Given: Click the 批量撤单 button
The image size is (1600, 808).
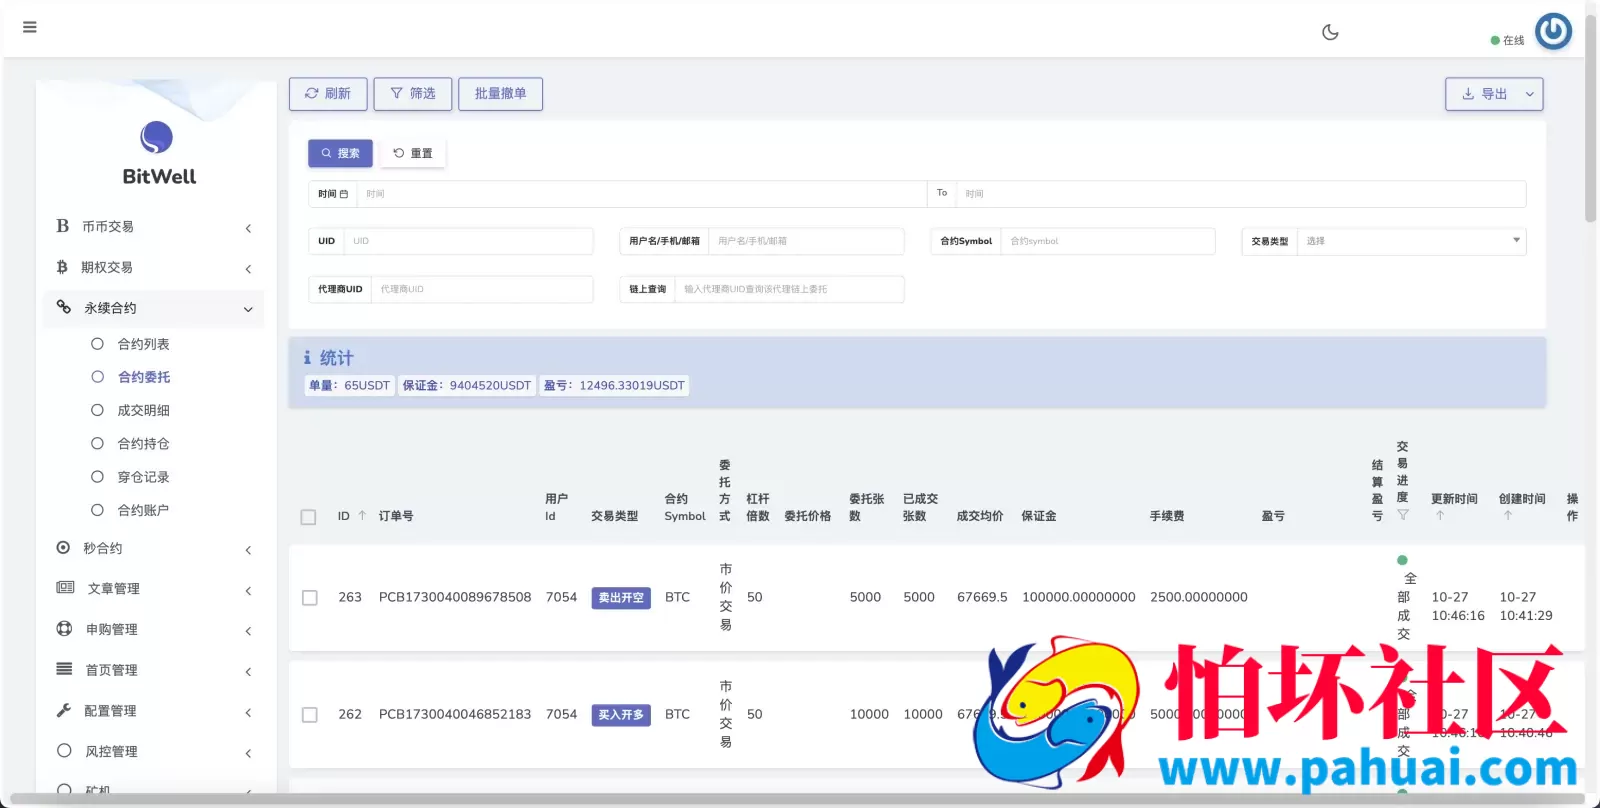Looking at the screenshot, I should (x=500, y=94).
